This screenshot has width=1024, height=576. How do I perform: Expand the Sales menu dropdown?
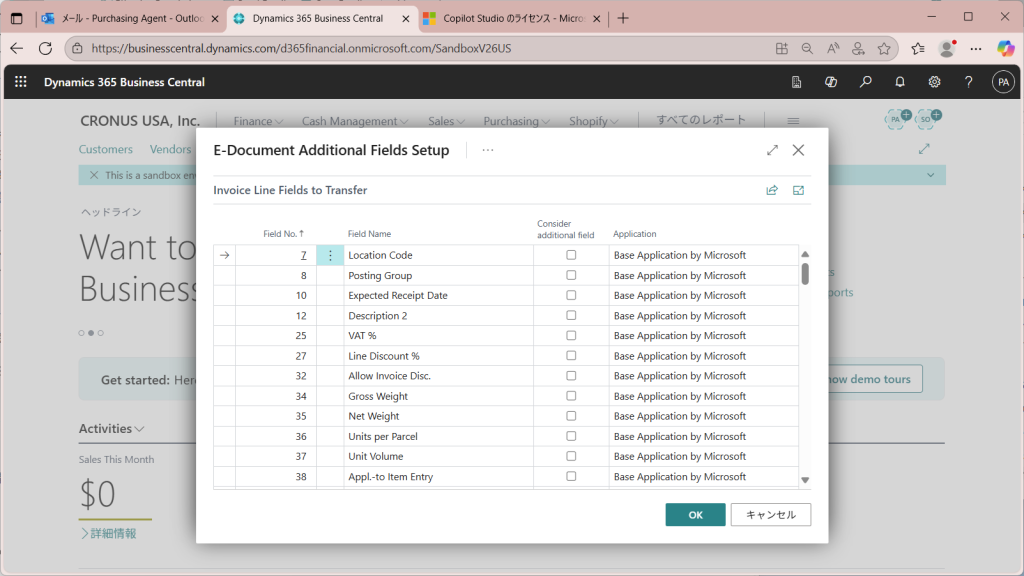pos(447,121)
